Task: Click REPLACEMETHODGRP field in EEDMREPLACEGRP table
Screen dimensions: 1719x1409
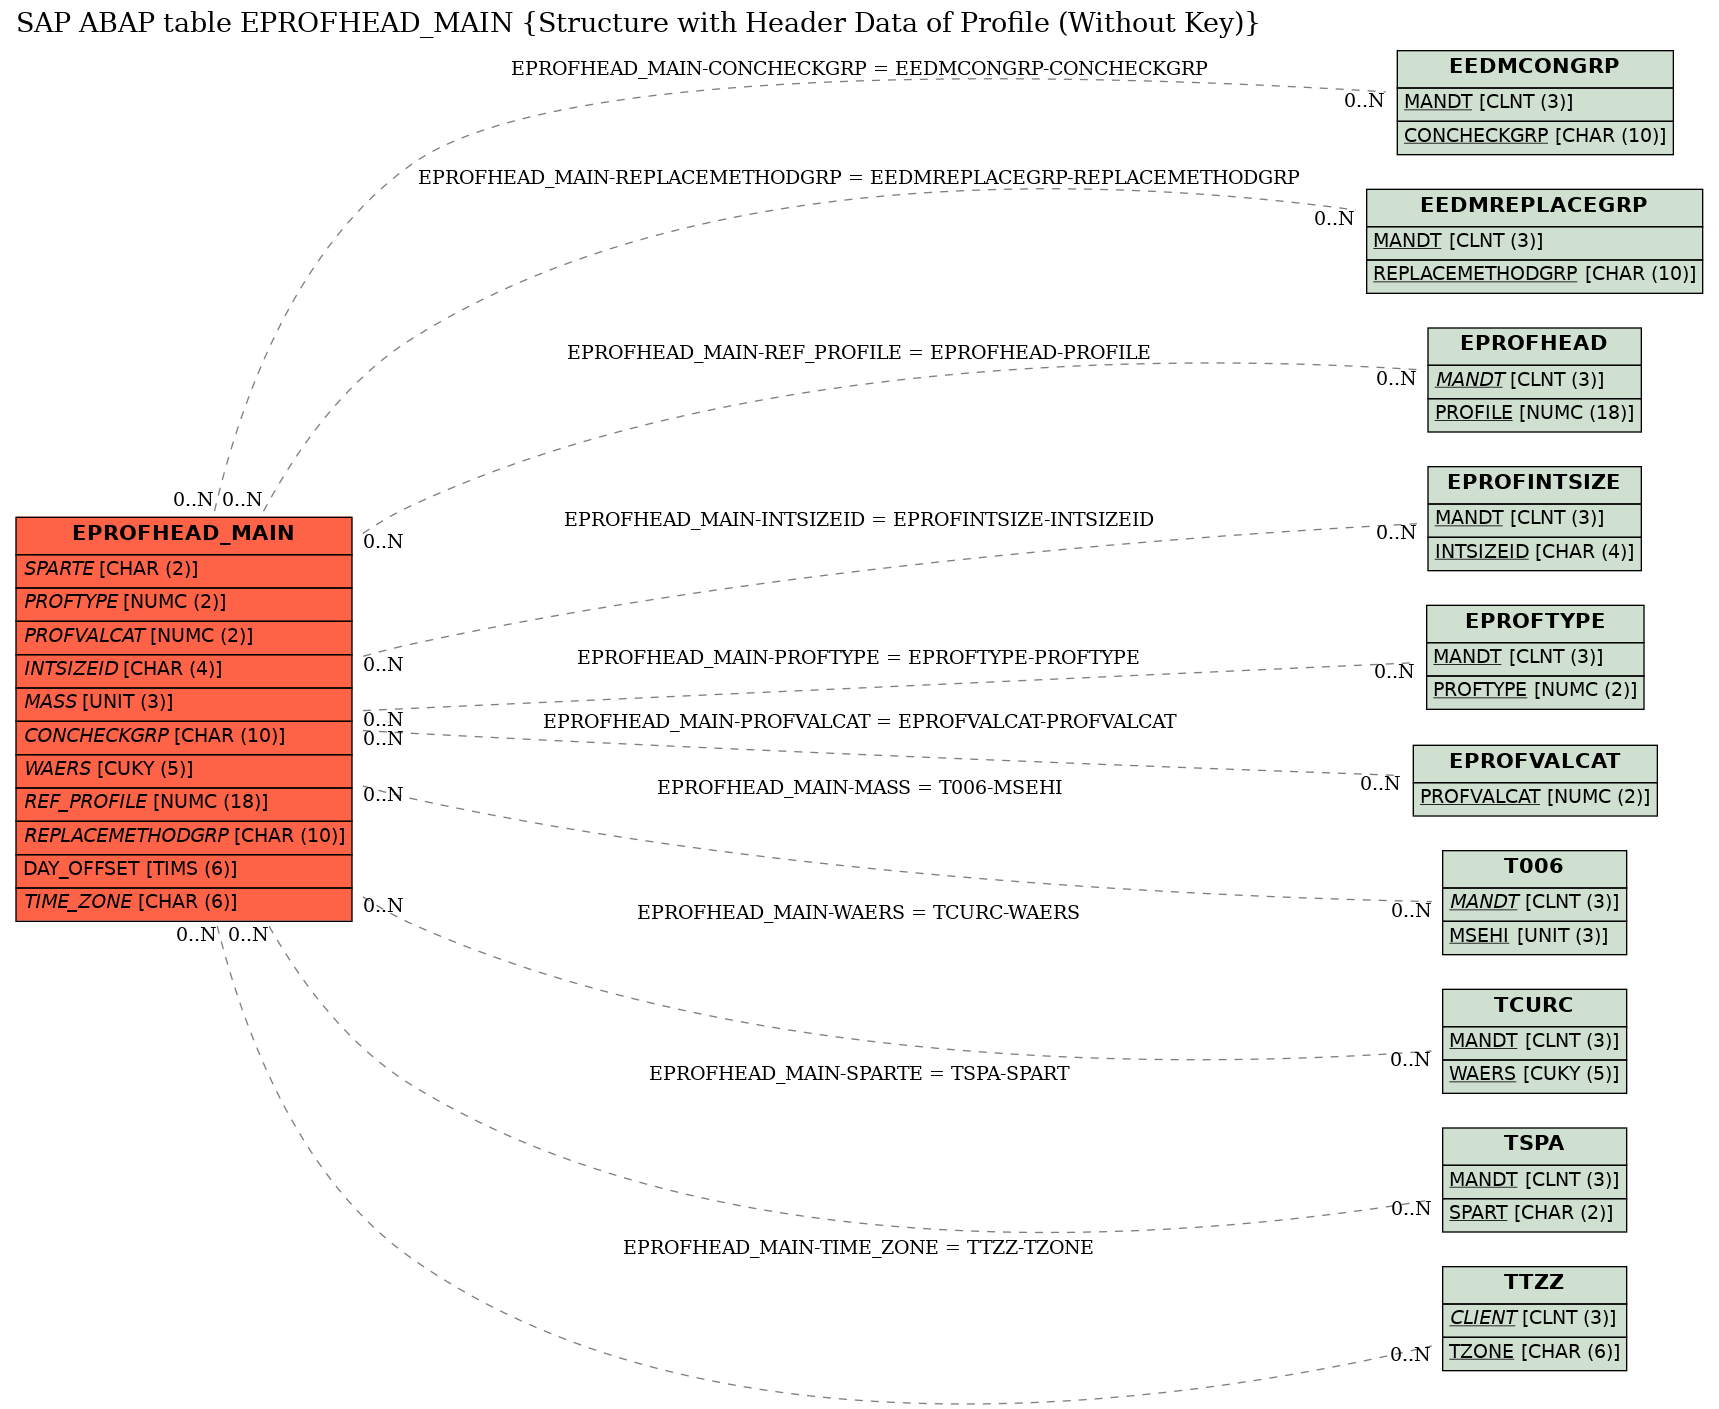Action: pos(1534,275)
